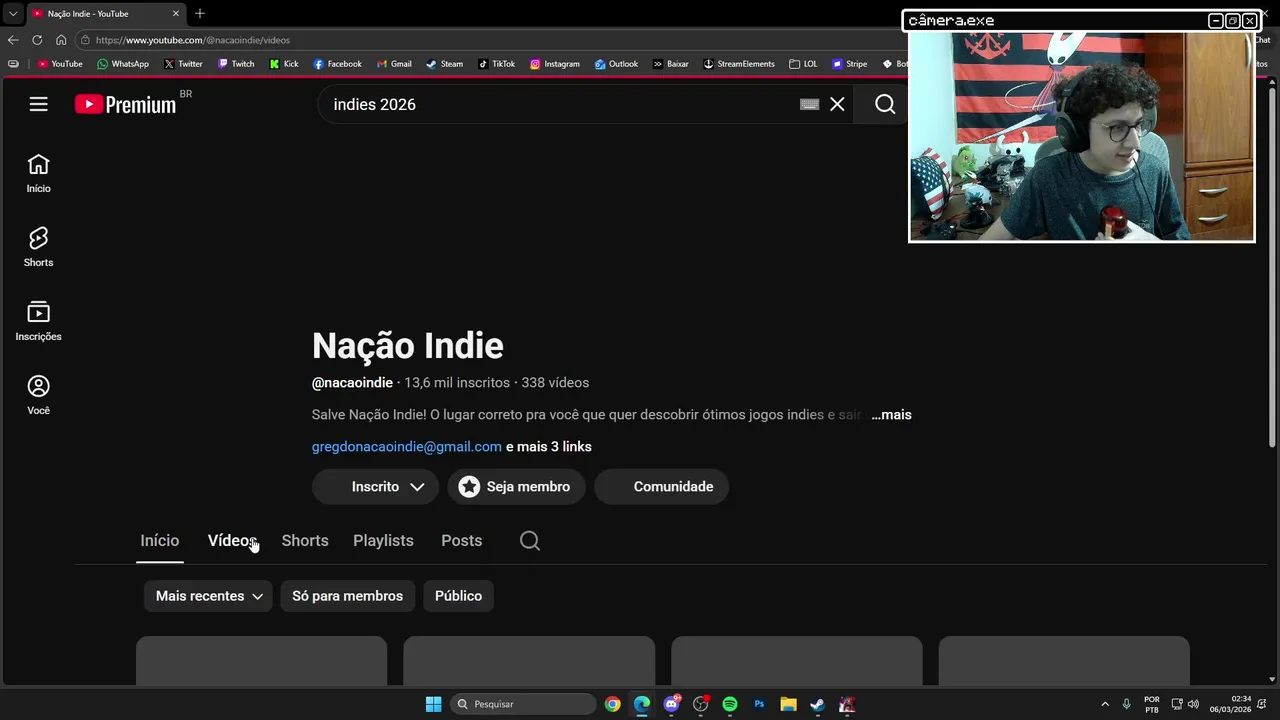This screenshot has height=720, width=1280.
Task: Expand channel description with ...mais
Action: [891, 415]
